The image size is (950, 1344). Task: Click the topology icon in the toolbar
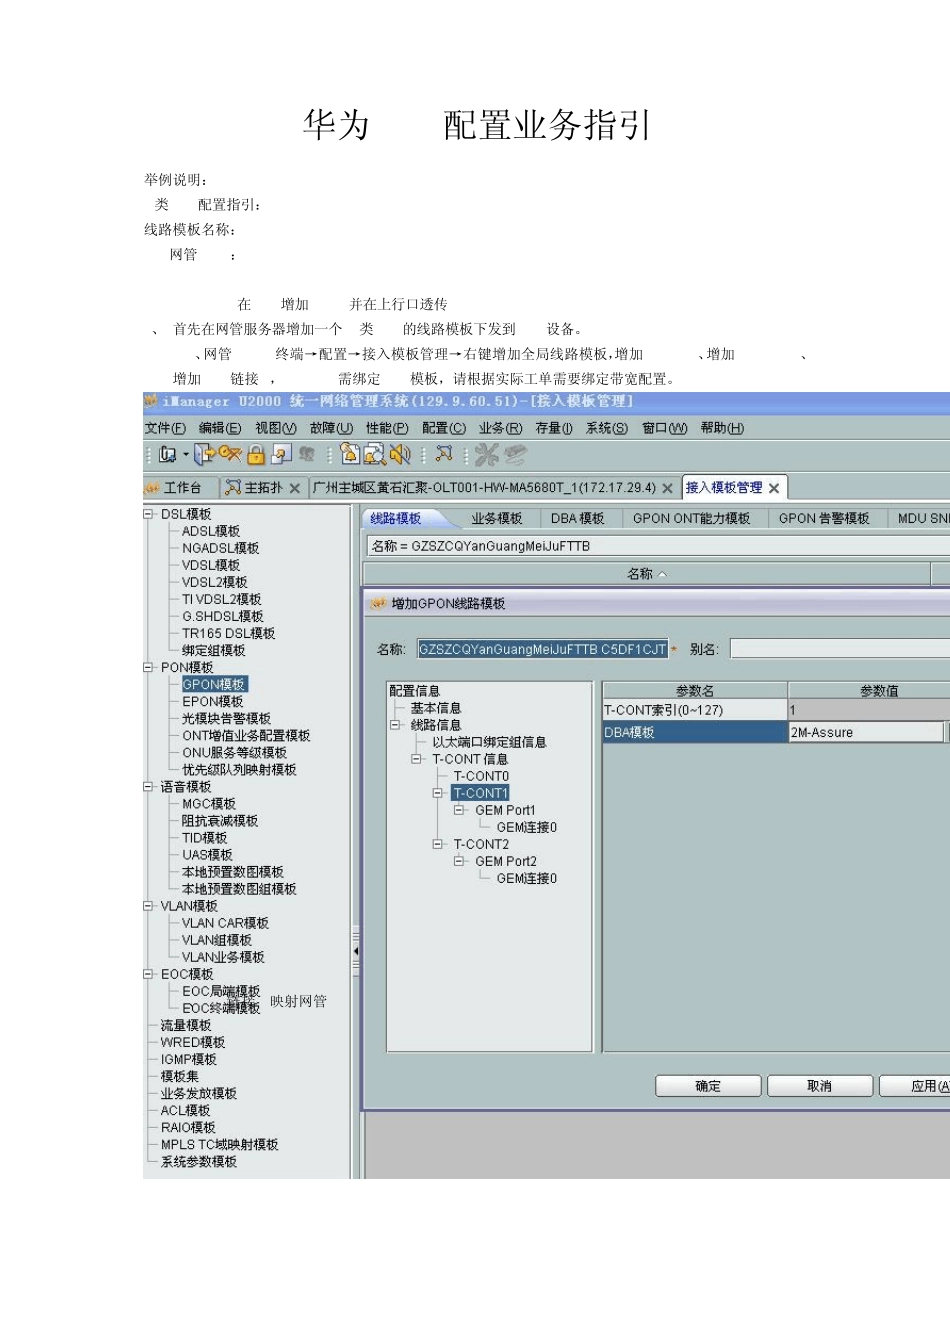(445, 455)
